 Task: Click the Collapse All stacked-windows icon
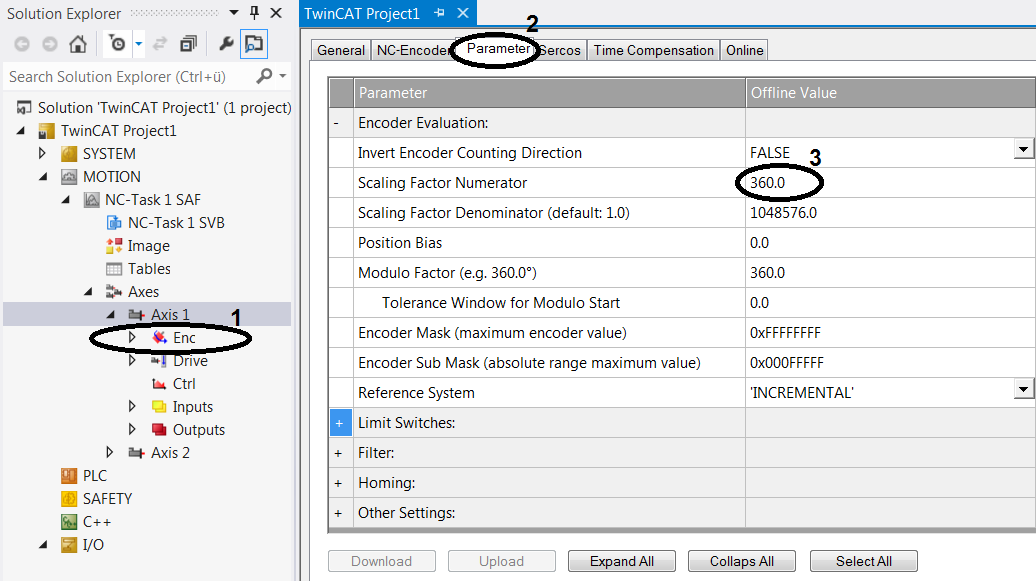(188, 44)
